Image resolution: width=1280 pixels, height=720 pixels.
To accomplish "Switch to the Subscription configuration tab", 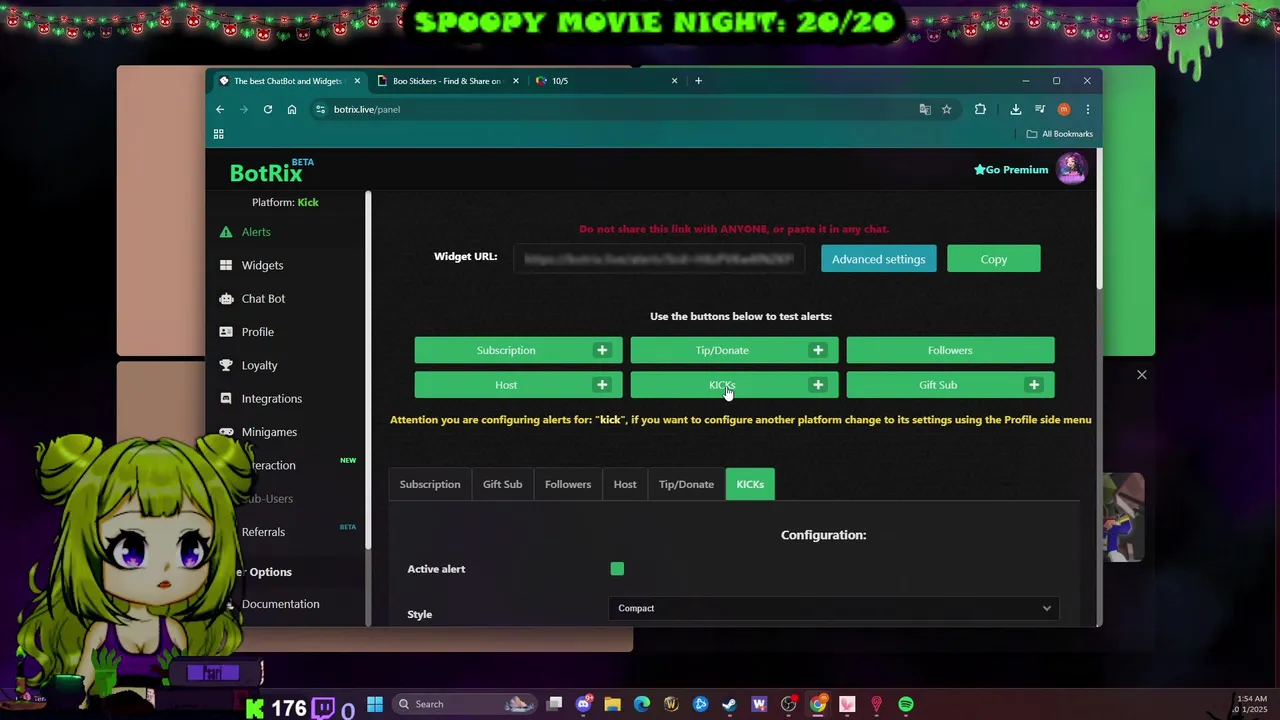I will (x=430, y=484).
